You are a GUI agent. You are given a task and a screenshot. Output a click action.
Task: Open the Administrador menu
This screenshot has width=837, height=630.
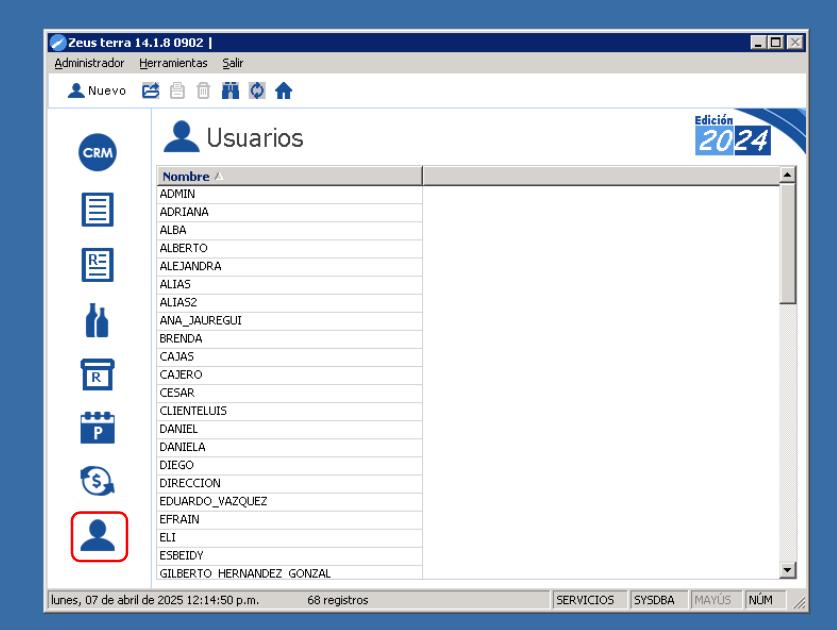(89, 63)
